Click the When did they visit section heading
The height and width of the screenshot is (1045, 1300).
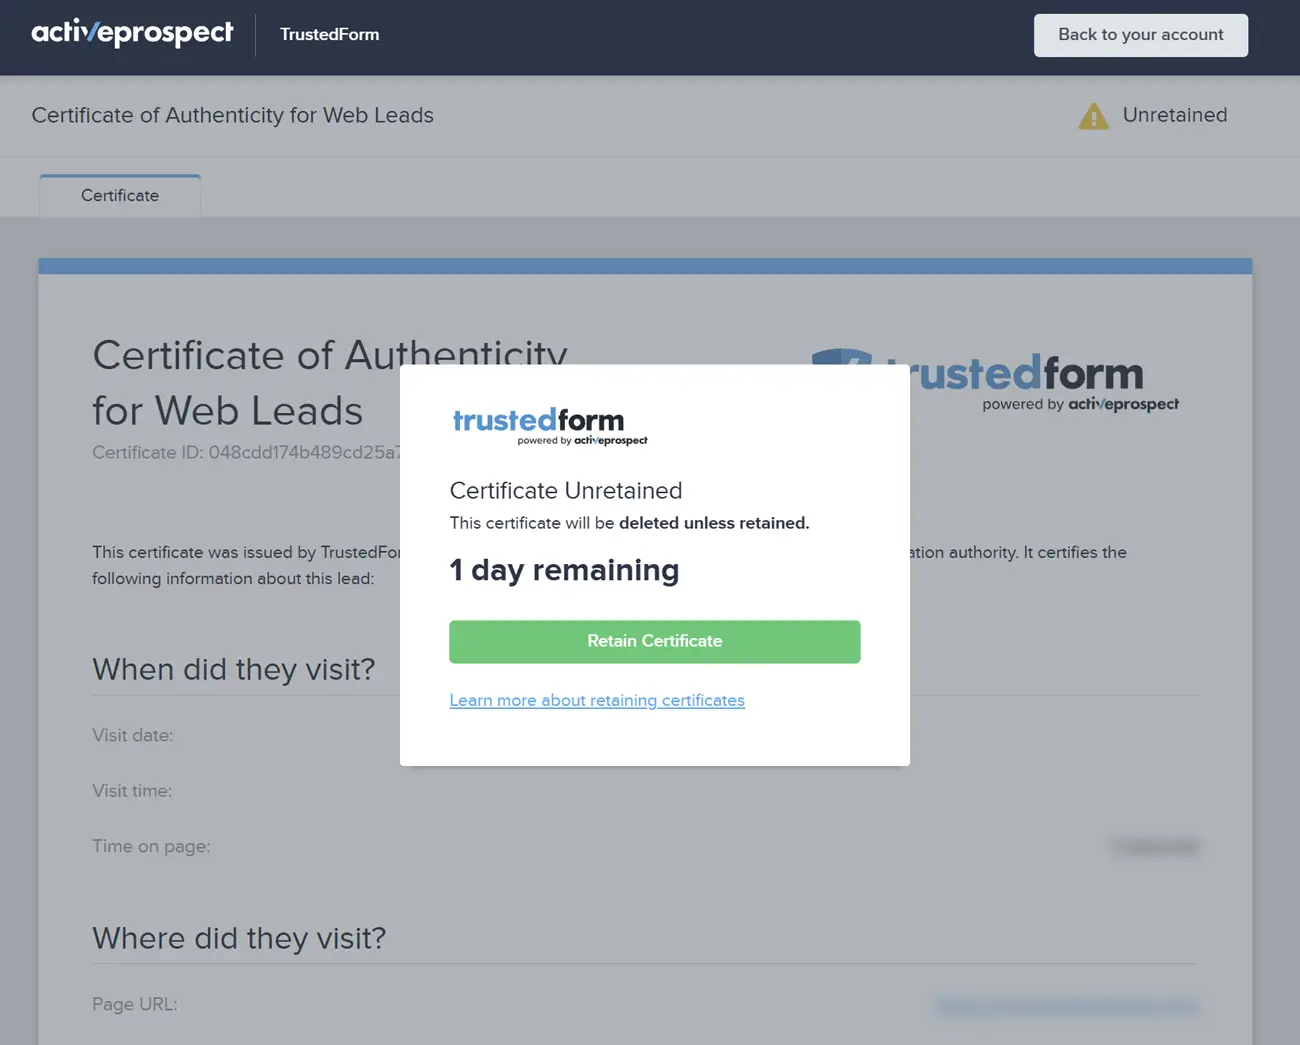(233, 669)
